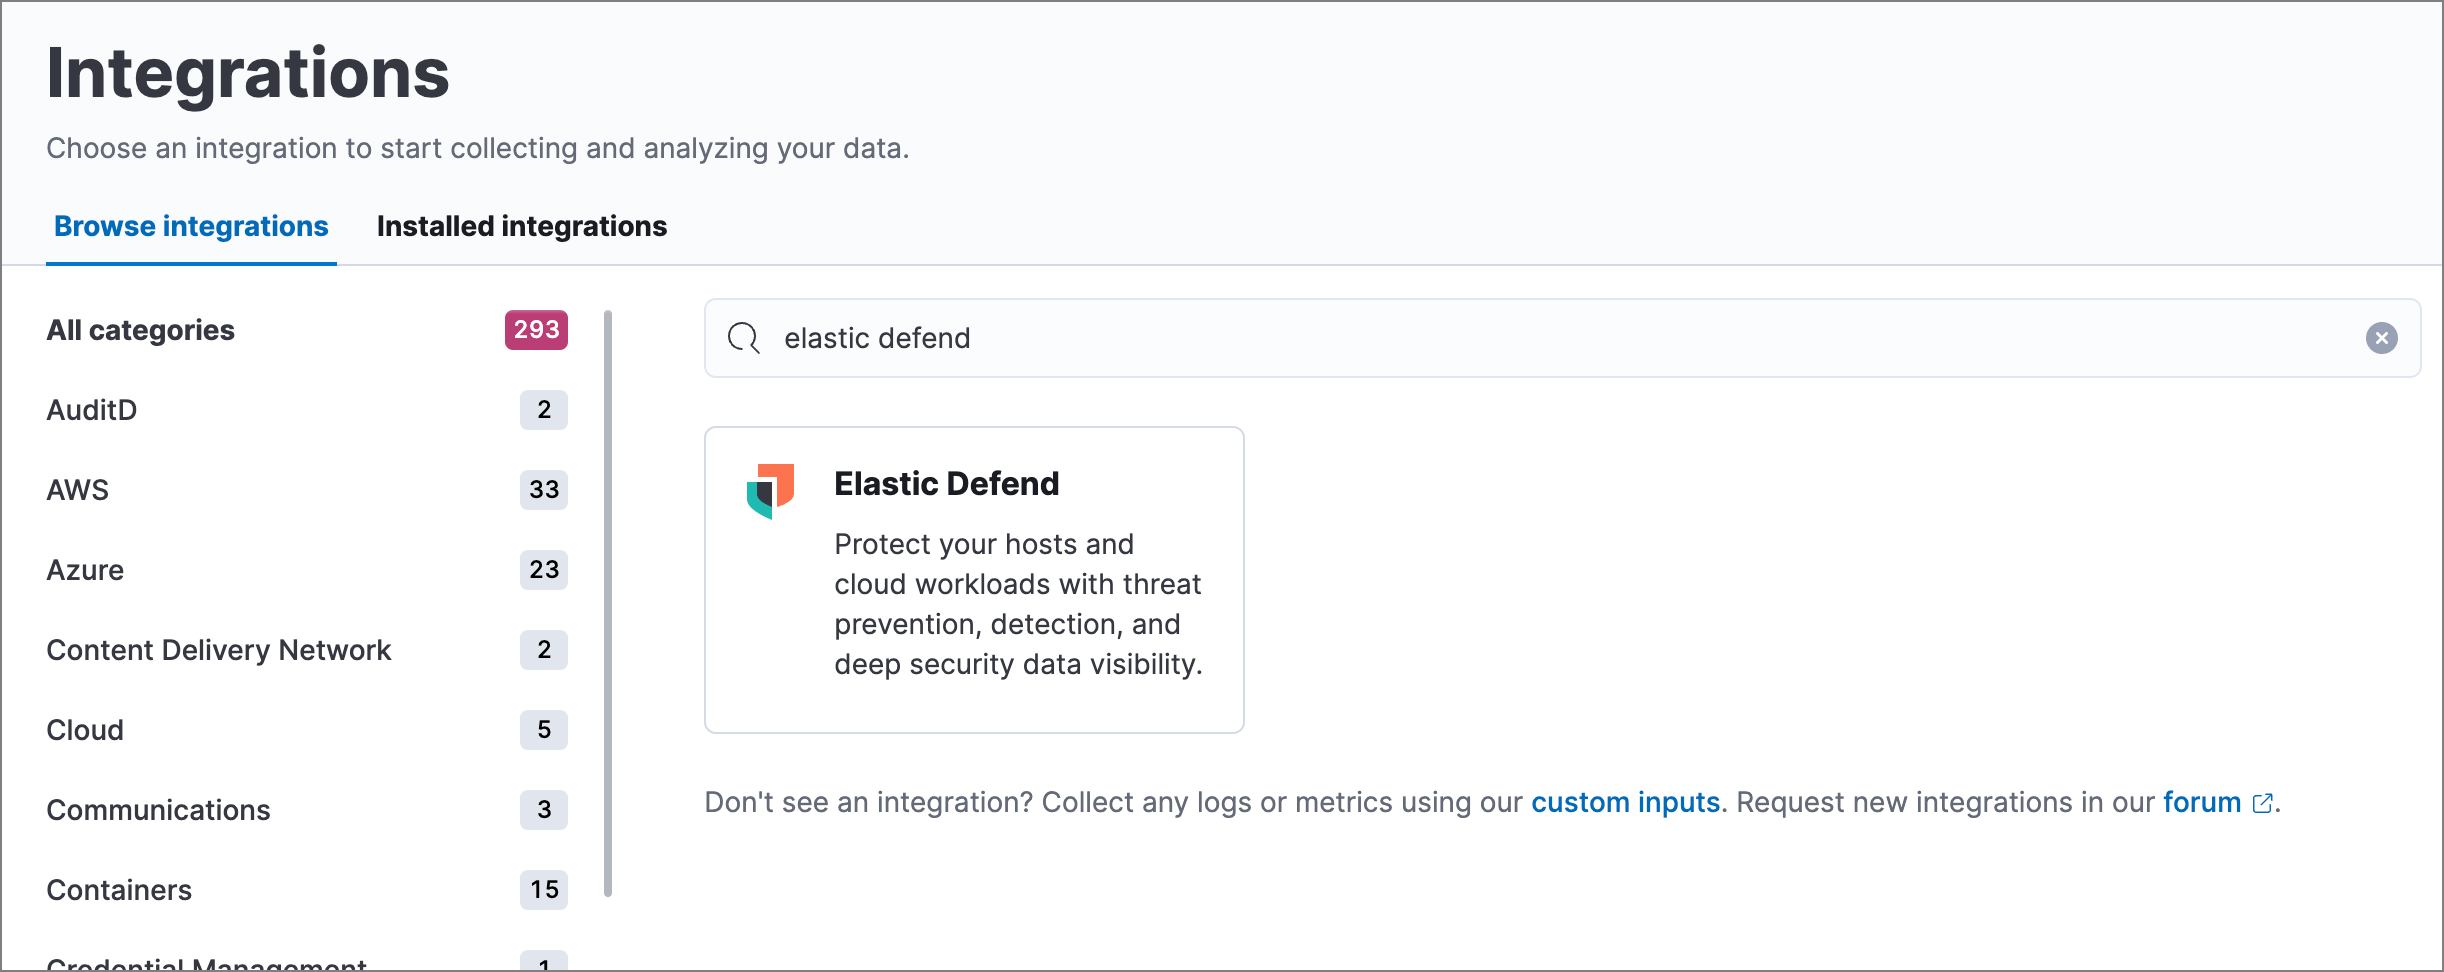2444x972 pixels.
Task: Click the 293 count badge beside All categories
Action: pyautogui.click(x=538, y=330)
